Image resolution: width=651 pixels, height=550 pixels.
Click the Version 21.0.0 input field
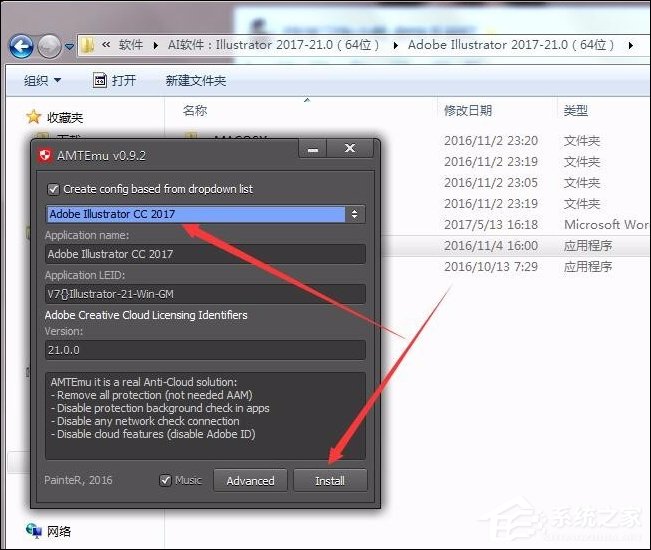pos(205,350)
